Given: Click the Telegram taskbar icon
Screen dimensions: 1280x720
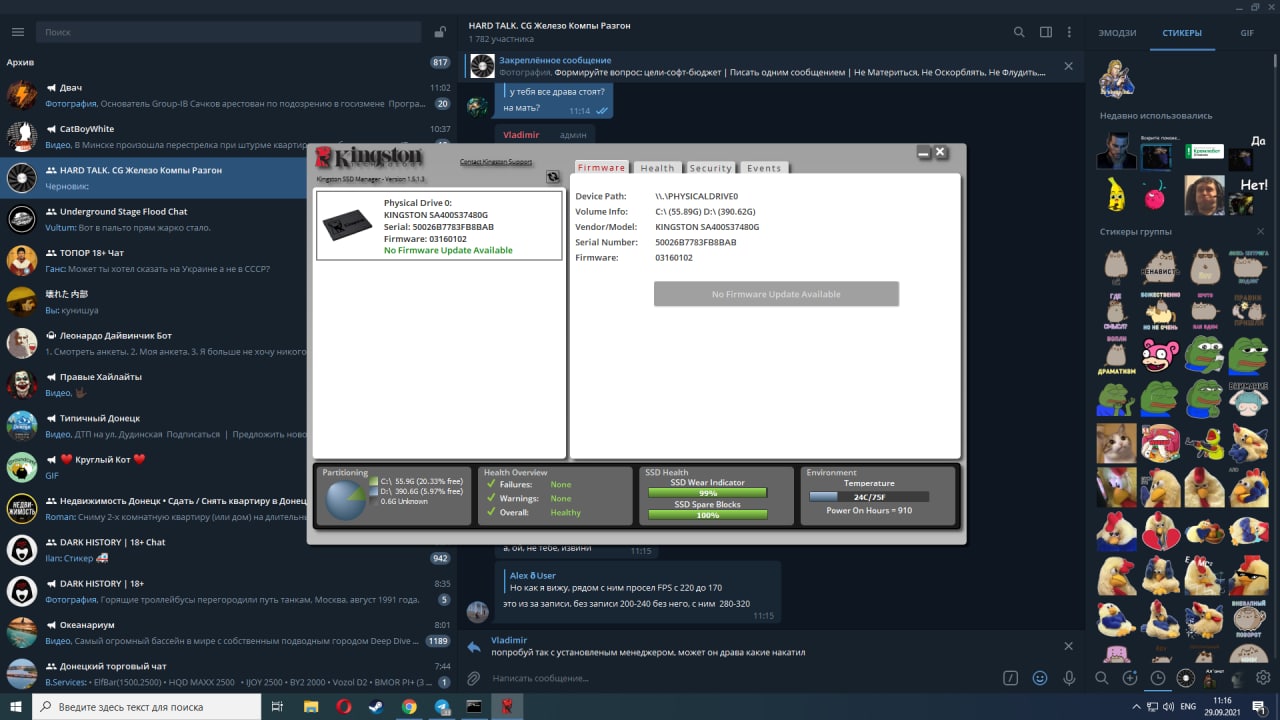Looking at the screenshot, I should point(442,706).
